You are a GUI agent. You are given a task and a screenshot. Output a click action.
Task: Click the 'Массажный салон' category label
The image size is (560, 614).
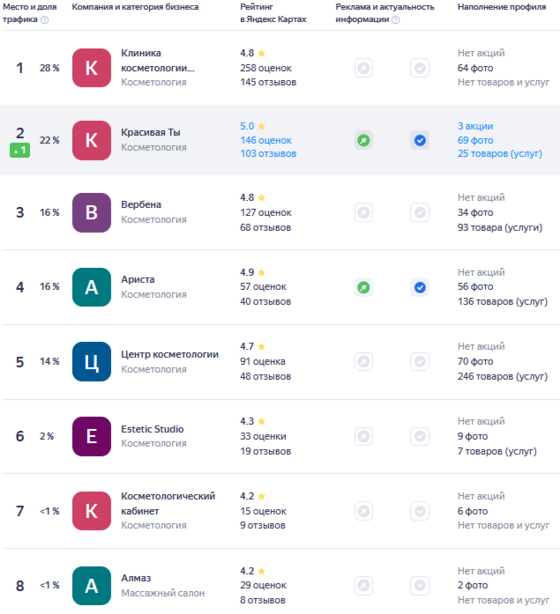163,593
